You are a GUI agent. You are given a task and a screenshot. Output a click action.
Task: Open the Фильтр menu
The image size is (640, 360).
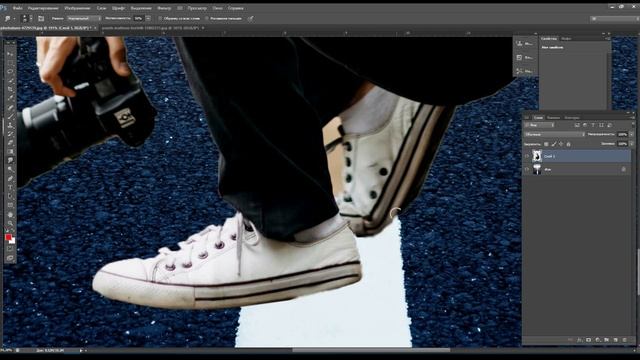click(x=164, y=8)
